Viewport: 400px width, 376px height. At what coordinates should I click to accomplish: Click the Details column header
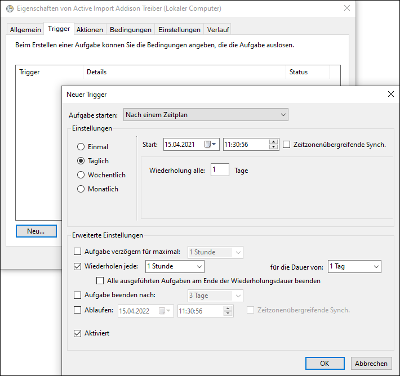(x=184, y=72)
